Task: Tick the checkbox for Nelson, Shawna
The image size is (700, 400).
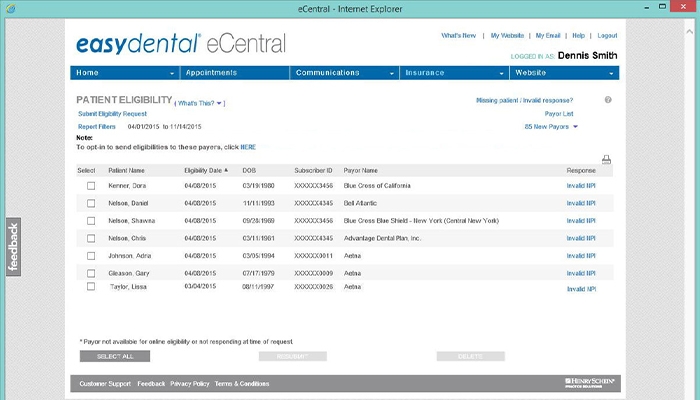Action: [91, 221]
